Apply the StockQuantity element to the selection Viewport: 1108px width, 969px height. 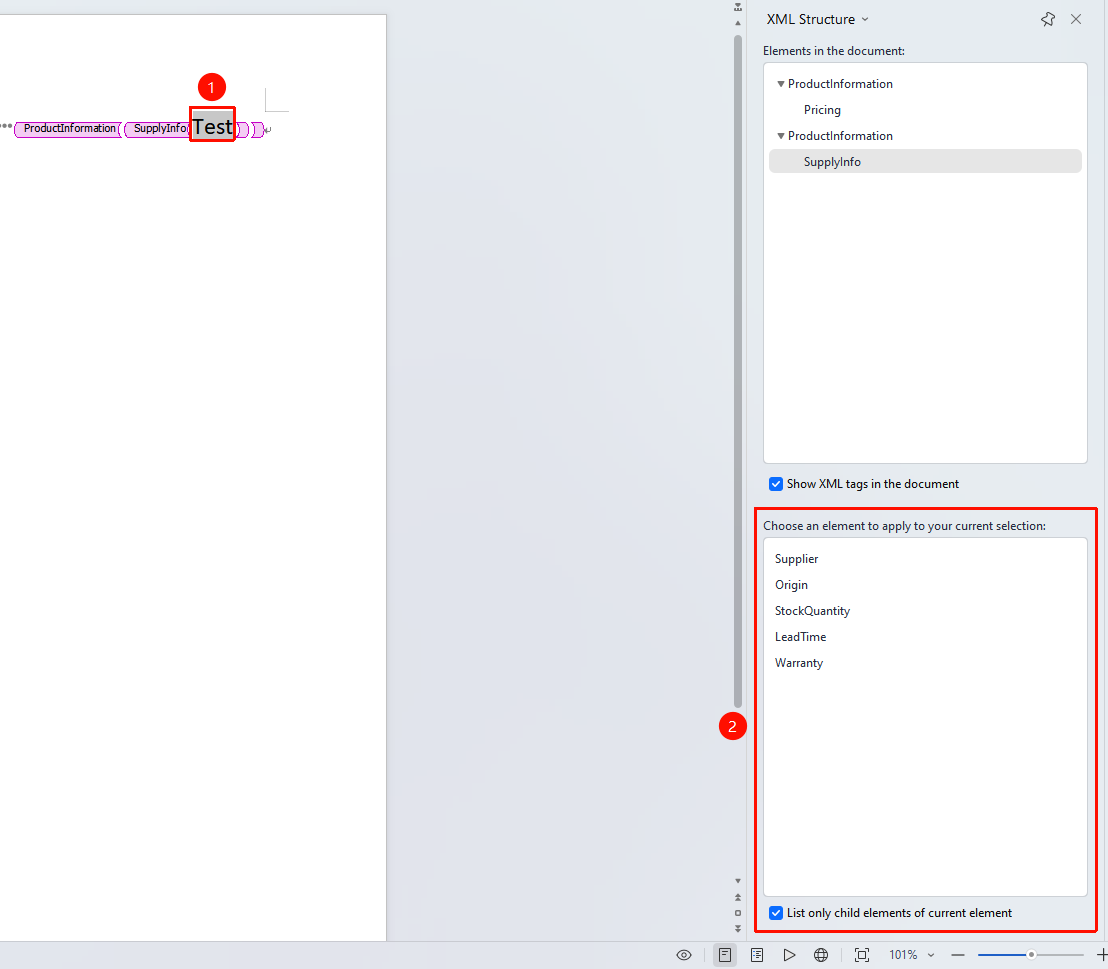coord(812,611)
